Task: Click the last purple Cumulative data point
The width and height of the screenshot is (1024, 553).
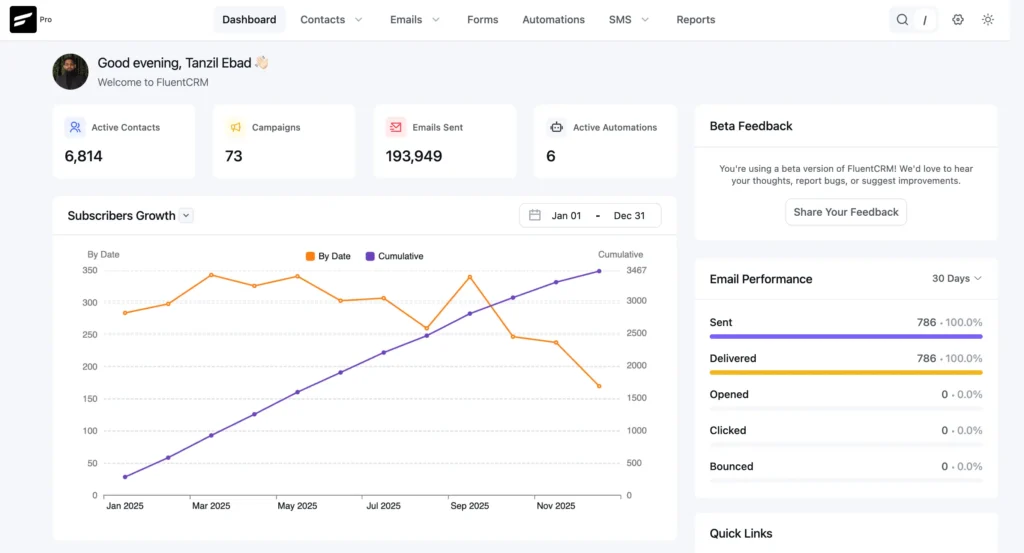Action: click(599, 271)
